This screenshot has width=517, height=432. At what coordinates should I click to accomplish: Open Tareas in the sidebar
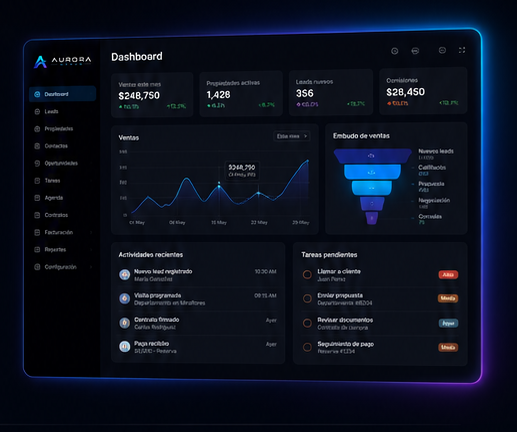pyautogui.click(x=52, y=180)
